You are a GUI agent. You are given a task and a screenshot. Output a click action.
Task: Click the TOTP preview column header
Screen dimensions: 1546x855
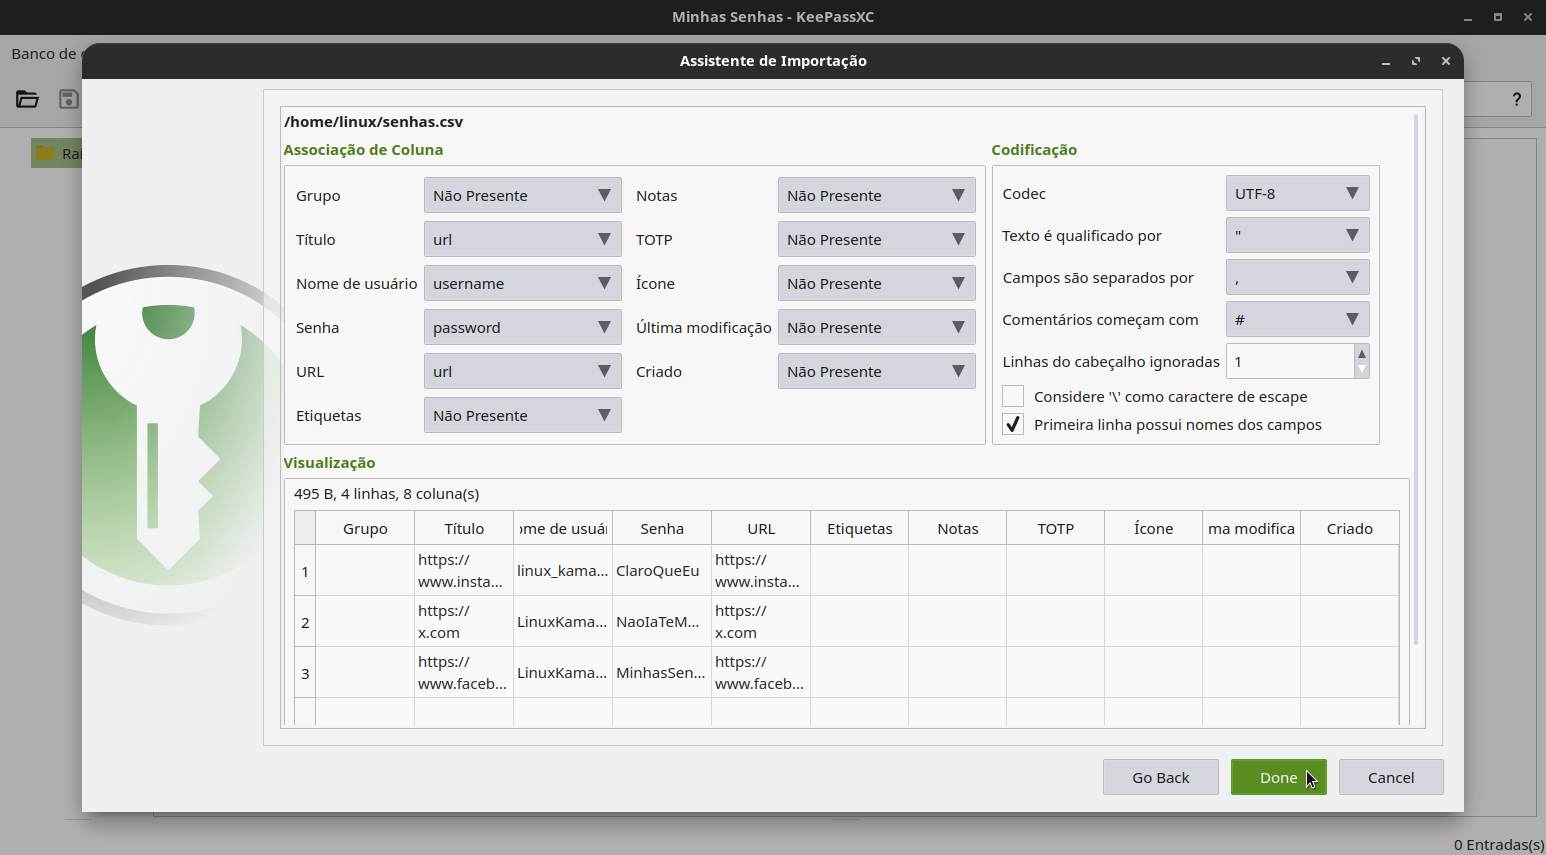(1056, 528)
